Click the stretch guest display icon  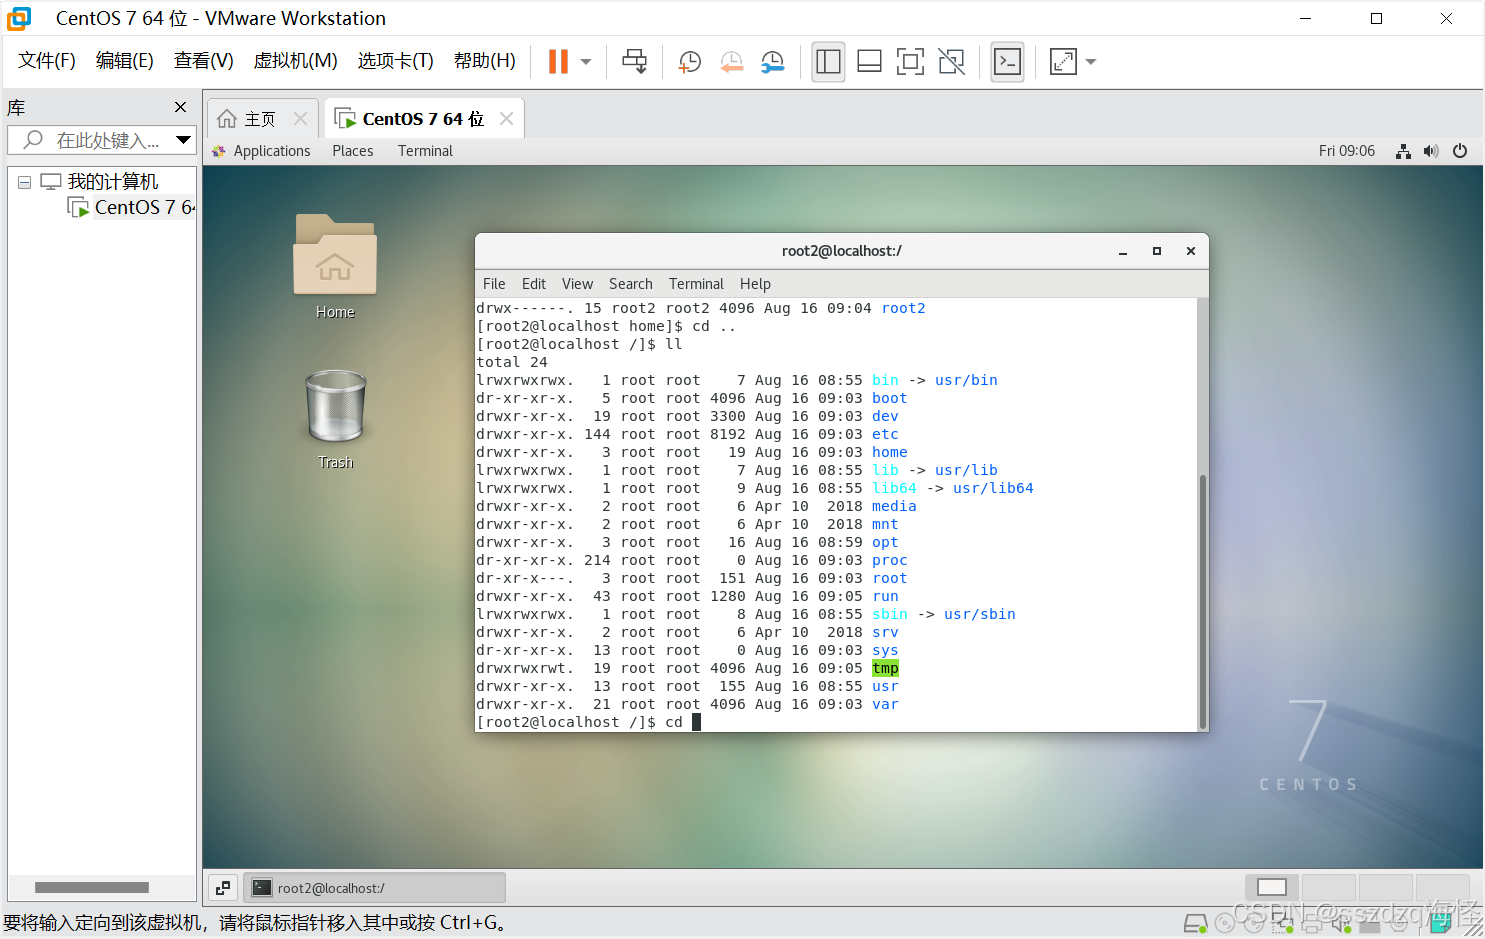1063,62
